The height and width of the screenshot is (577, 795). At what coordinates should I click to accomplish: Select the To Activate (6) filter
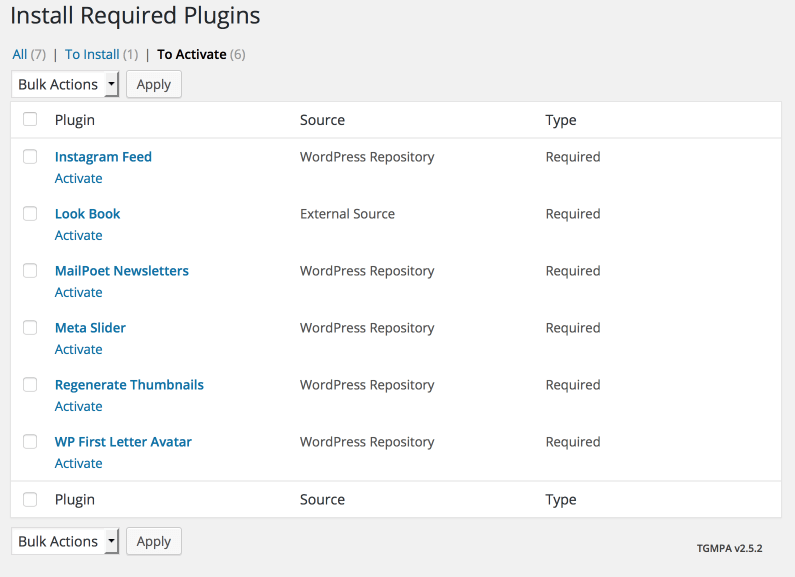[x=201, y=54]
